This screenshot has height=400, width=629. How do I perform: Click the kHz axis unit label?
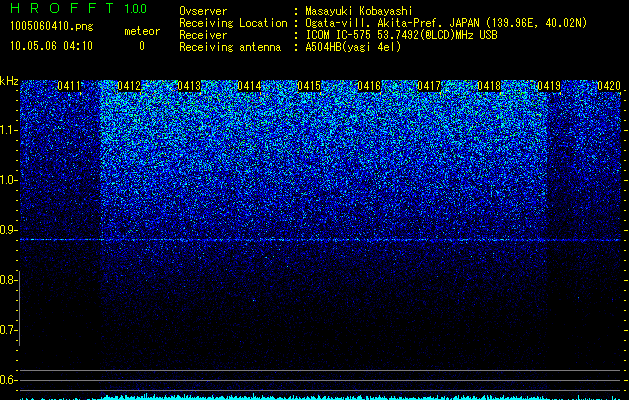pos(9,81)
